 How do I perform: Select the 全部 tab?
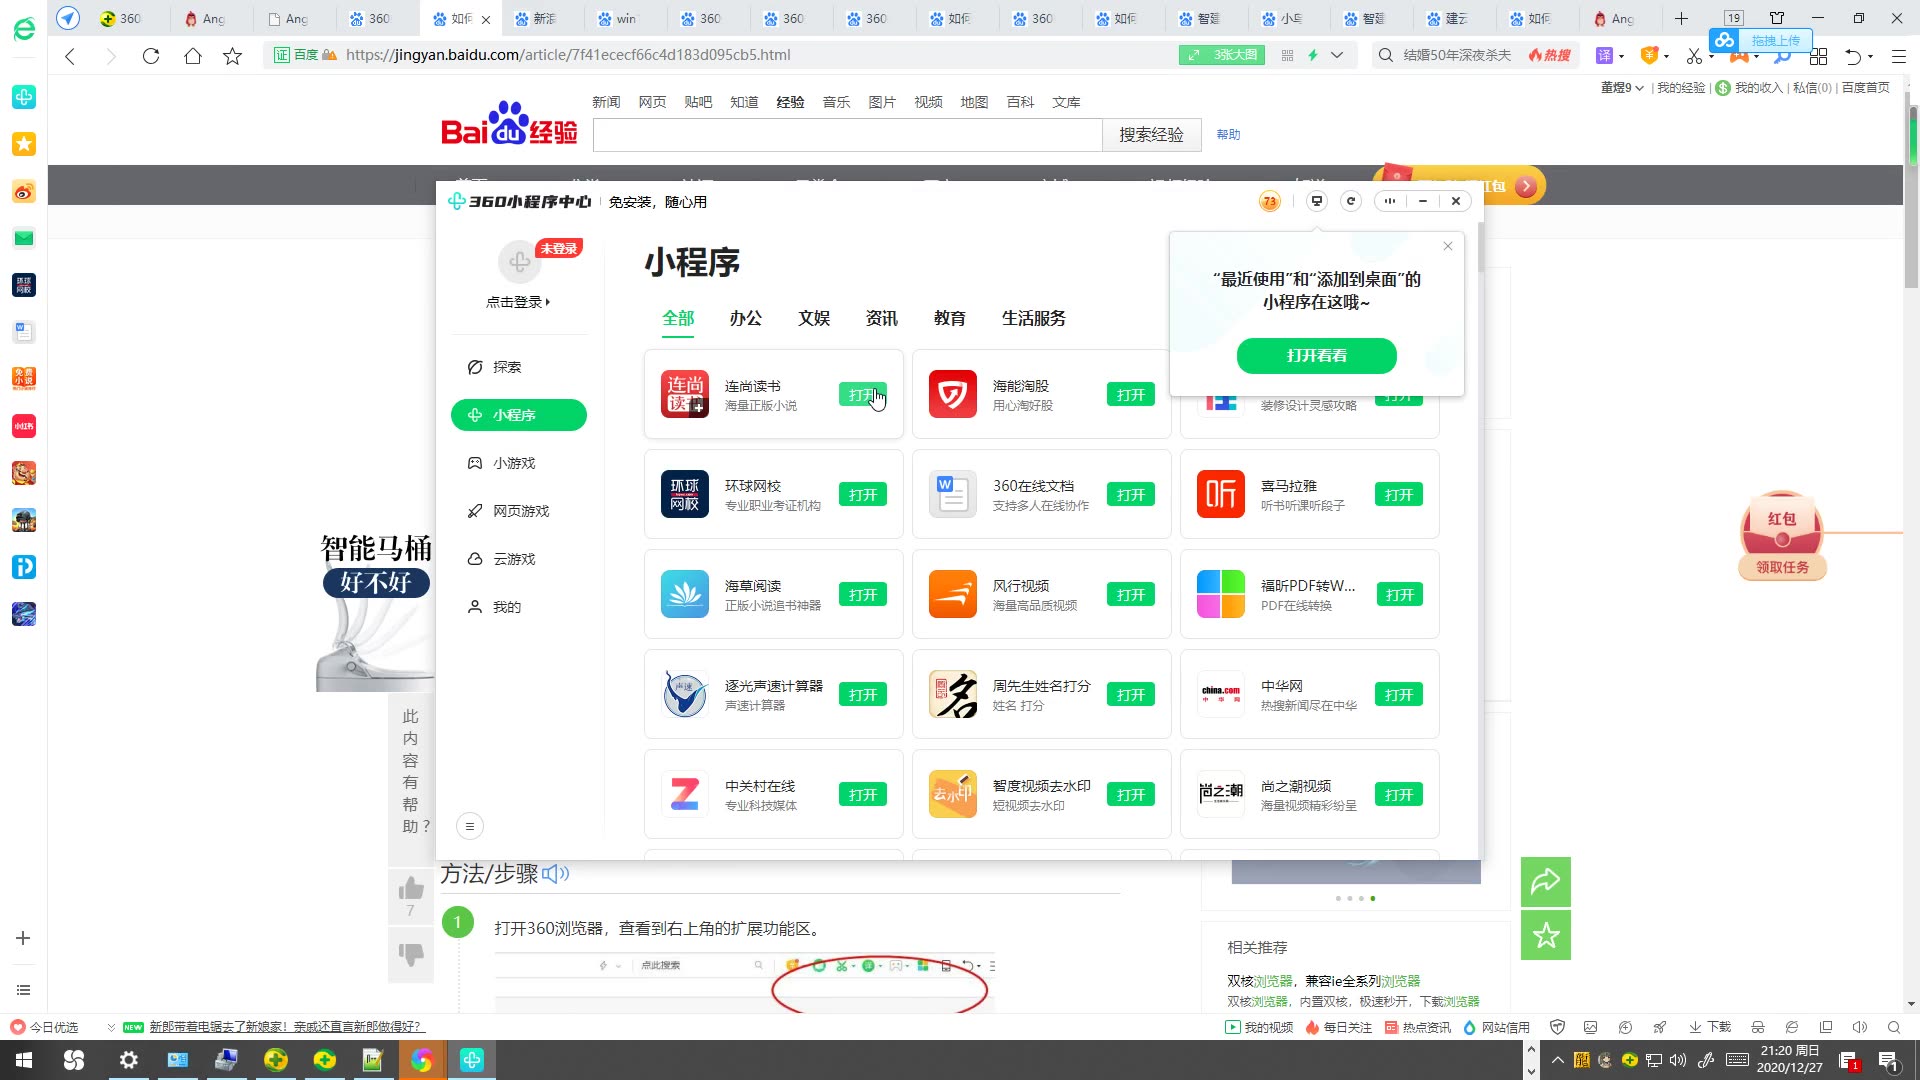point(678,318)
